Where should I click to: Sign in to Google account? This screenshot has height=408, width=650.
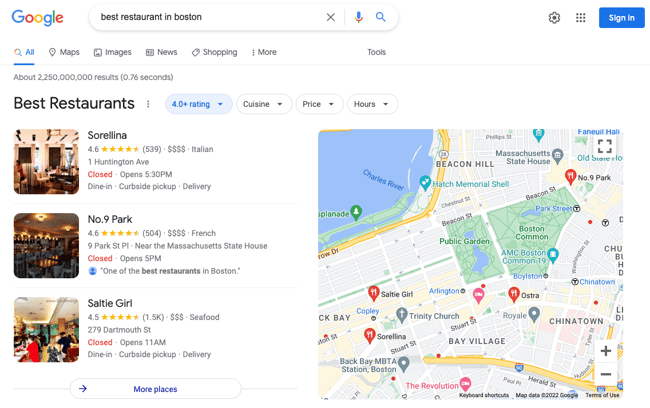621,18
